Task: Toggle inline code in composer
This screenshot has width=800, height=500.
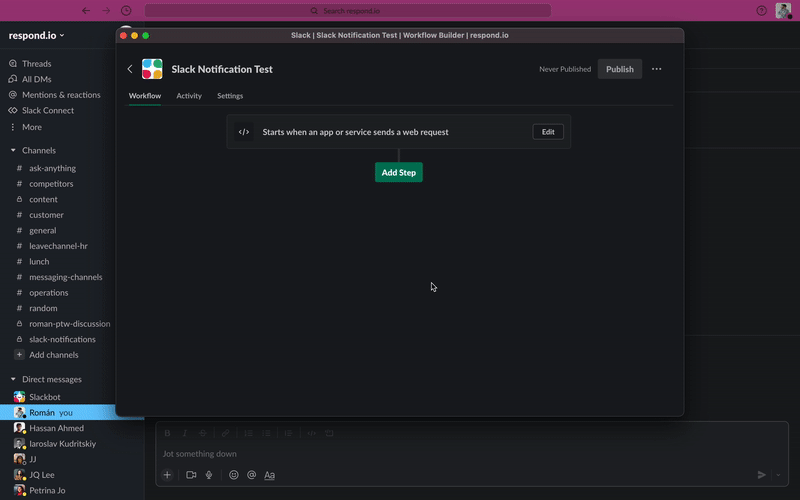Action: [x=312, y=433]
